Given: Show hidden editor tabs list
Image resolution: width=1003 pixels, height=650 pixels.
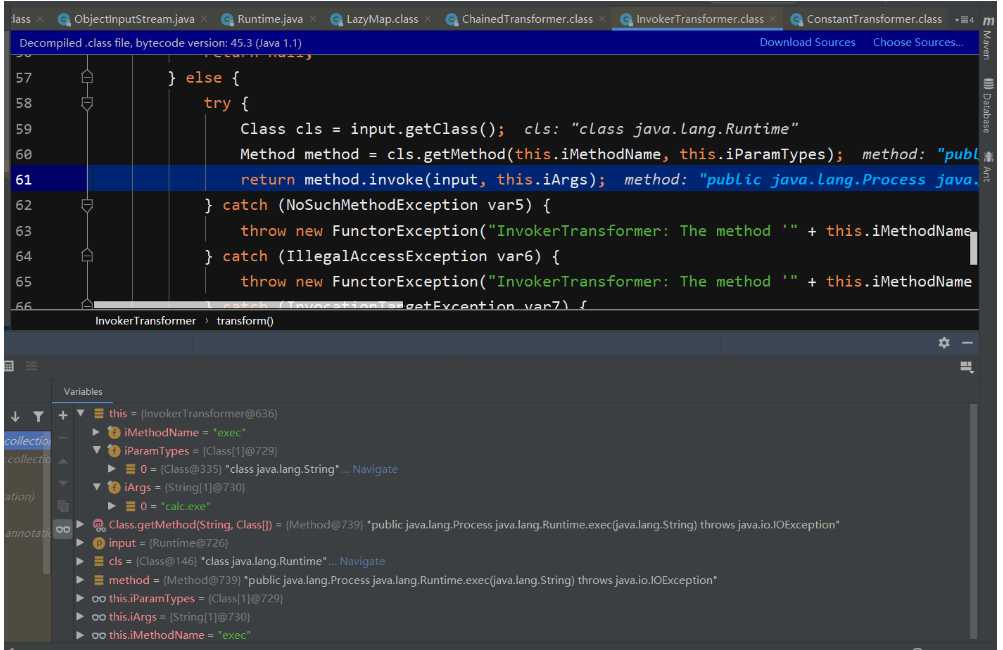Looking at the screenshot, I should [965, 19].
